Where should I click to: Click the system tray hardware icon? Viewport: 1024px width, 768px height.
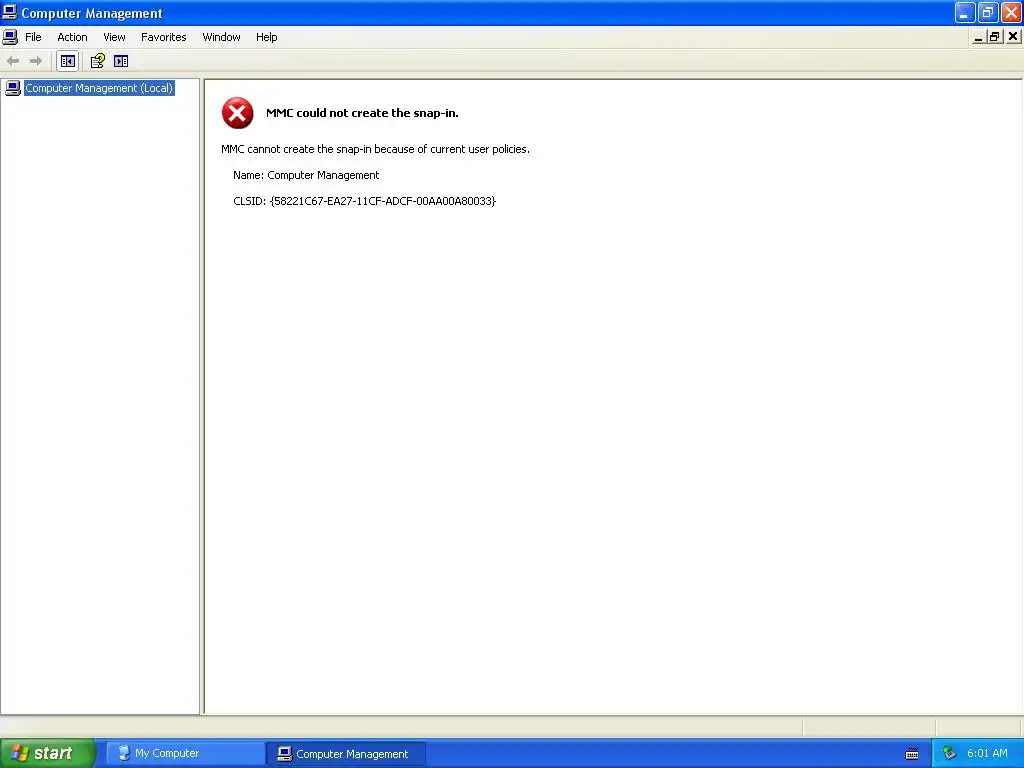(x=949, y=754)
